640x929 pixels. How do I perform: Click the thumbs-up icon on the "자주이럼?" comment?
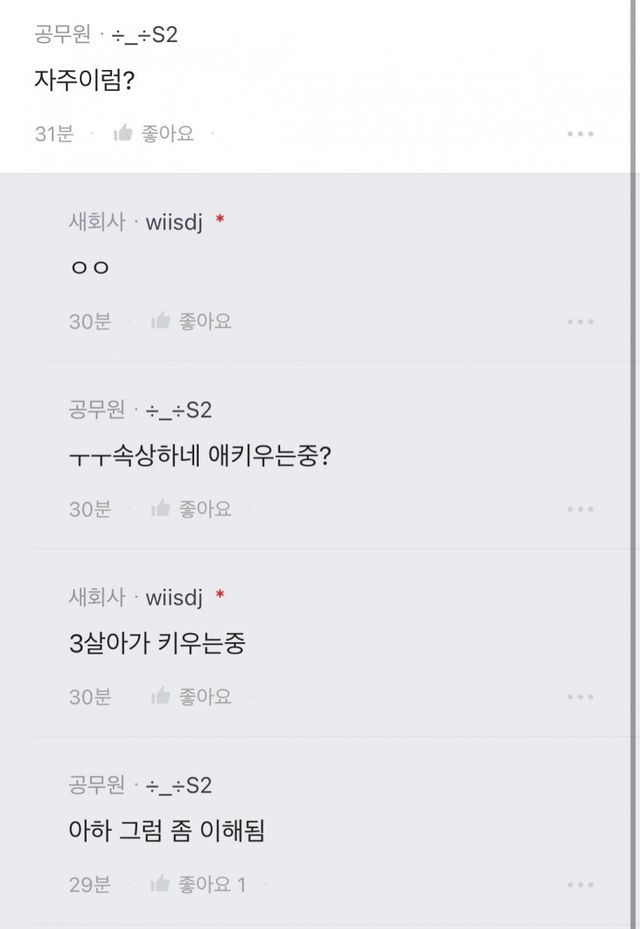click(123, 133)
